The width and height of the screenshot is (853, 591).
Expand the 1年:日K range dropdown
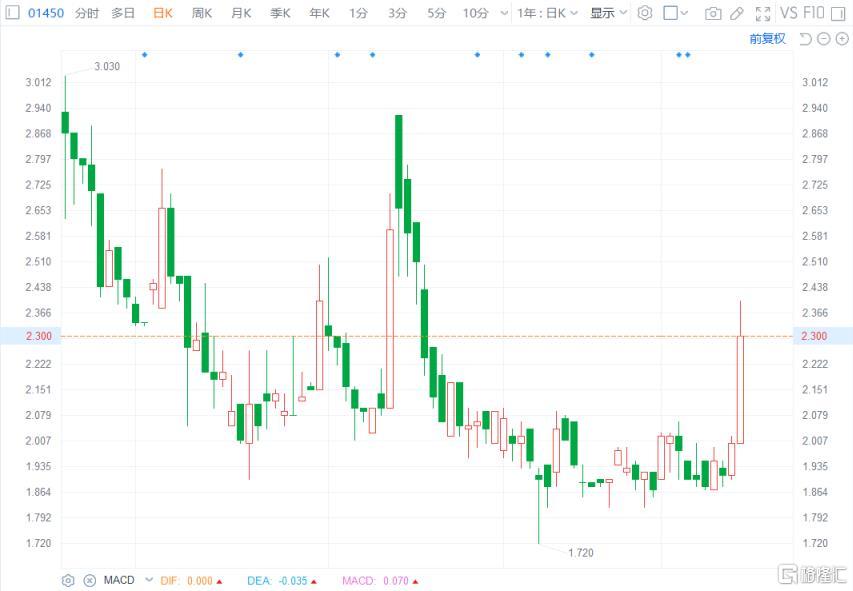point(547,13)
